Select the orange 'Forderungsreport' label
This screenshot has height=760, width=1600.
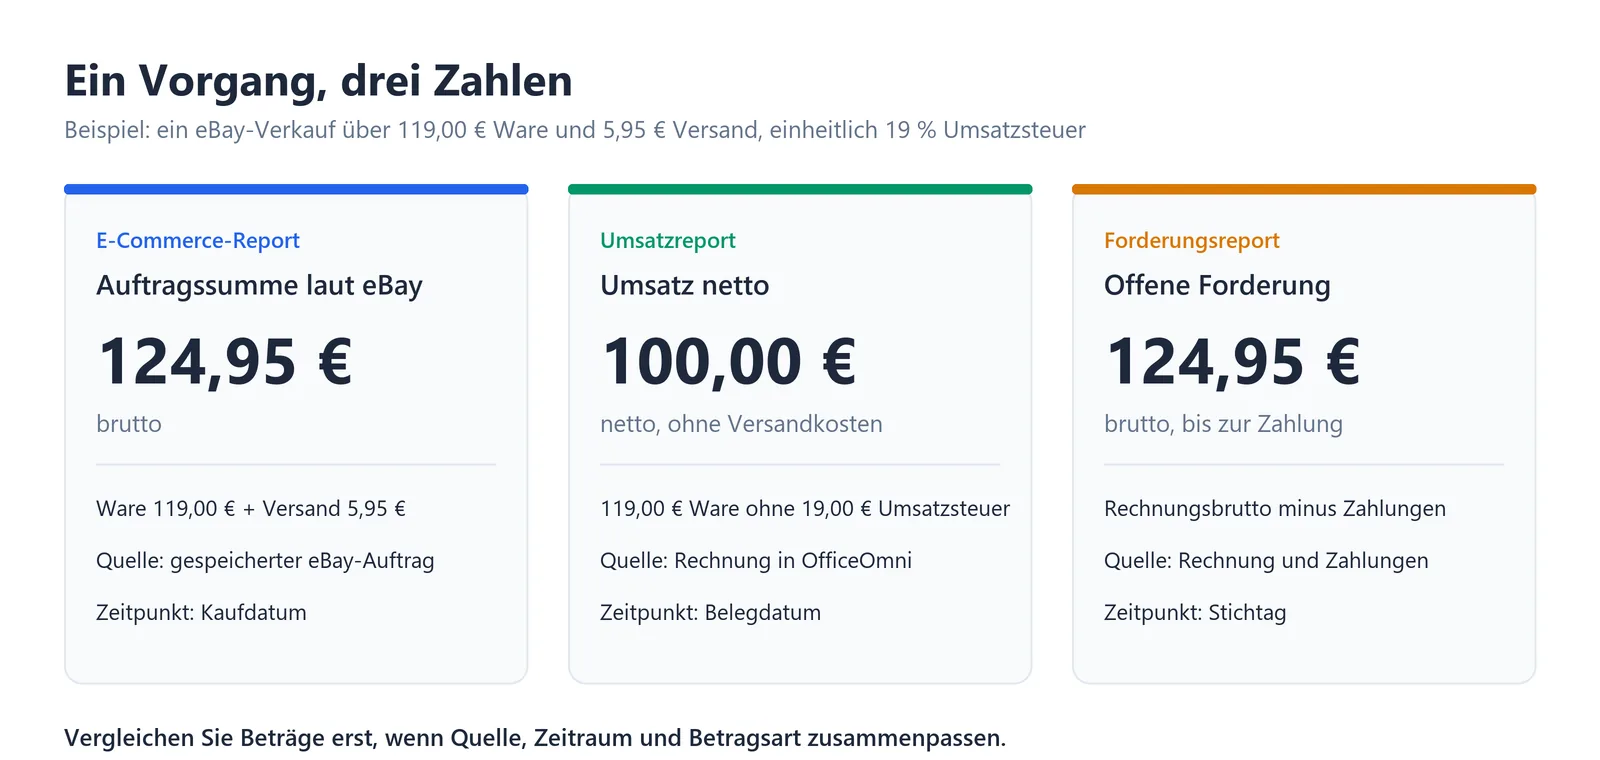point(1192,241)
